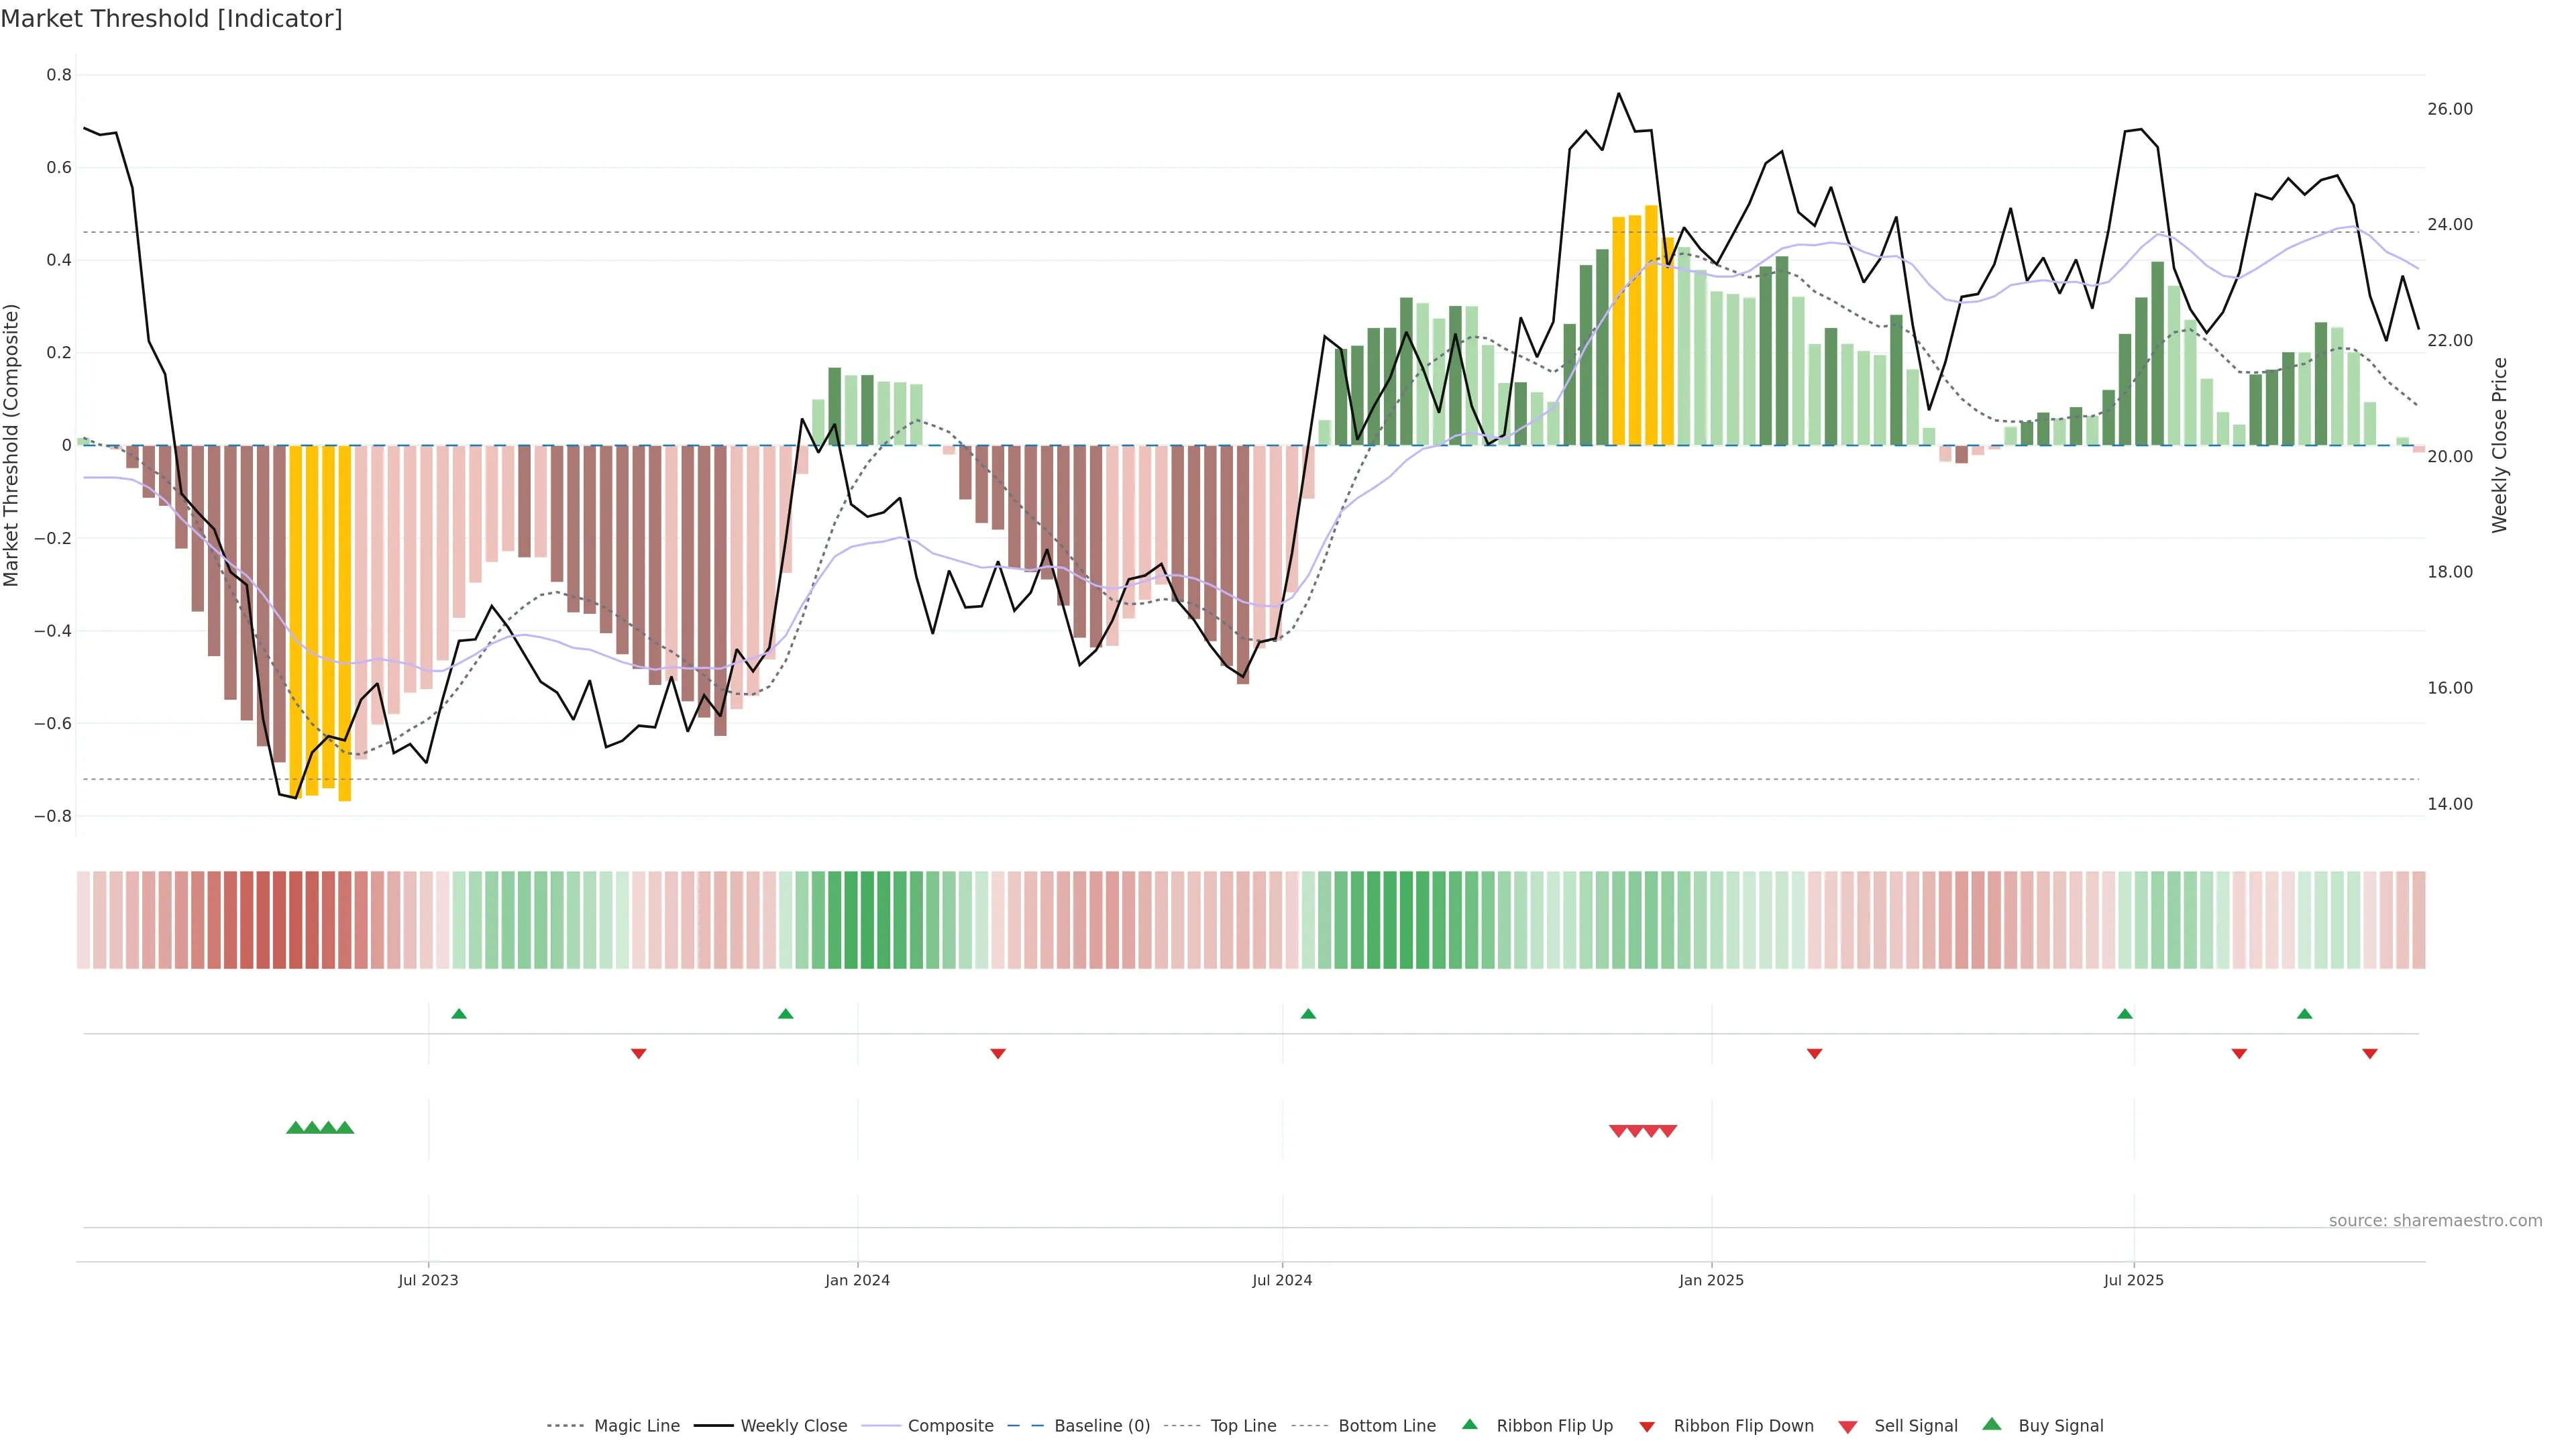This screenshot has width=2576, height=1449.
Task: Hide the Top Line series in legend
Action: [x=1243, y=1426]
